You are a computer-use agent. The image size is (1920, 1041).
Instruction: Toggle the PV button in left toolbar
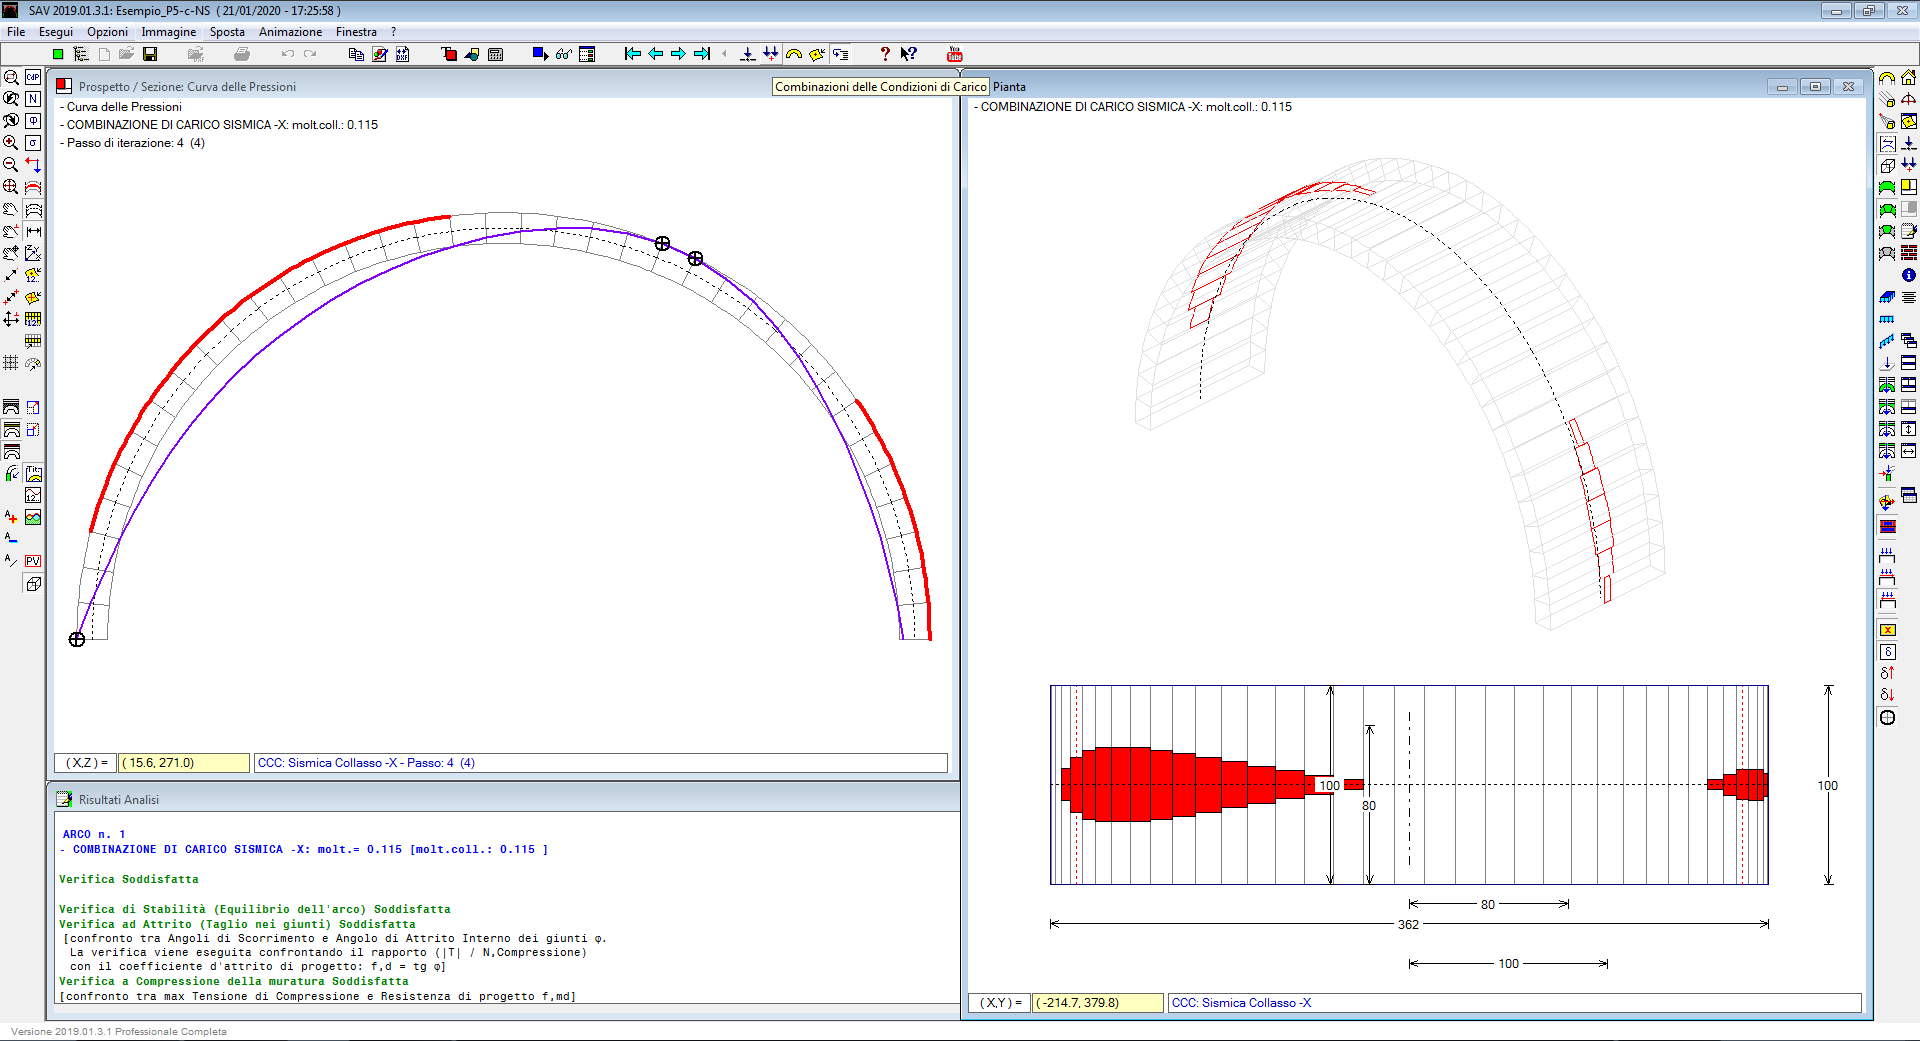[x=33, y=561]
